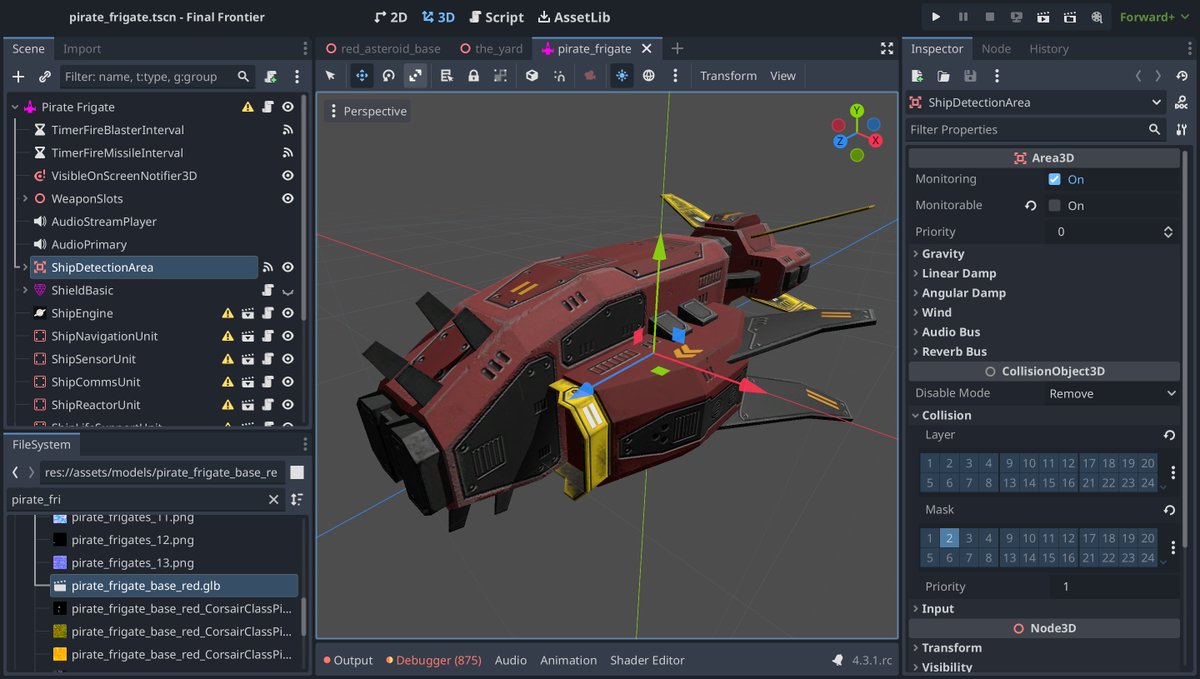
Task: Add a new node with the plus icon
Action: click(18, 76)
